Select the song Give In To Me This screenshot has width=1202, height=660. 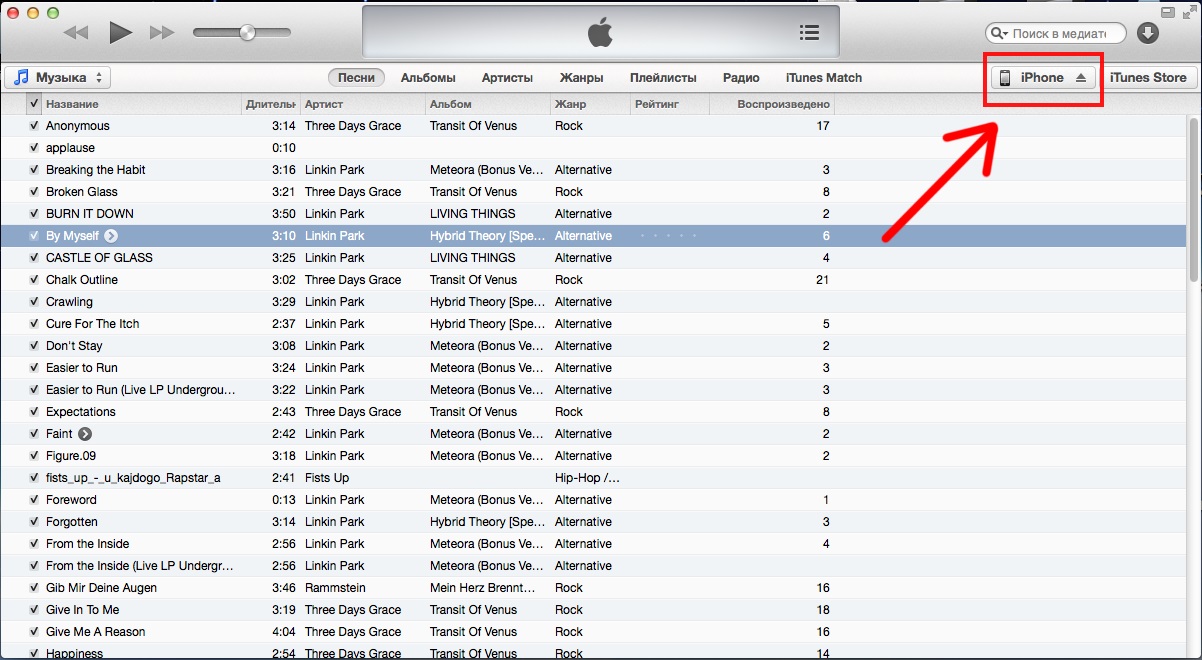pos(82,610)
